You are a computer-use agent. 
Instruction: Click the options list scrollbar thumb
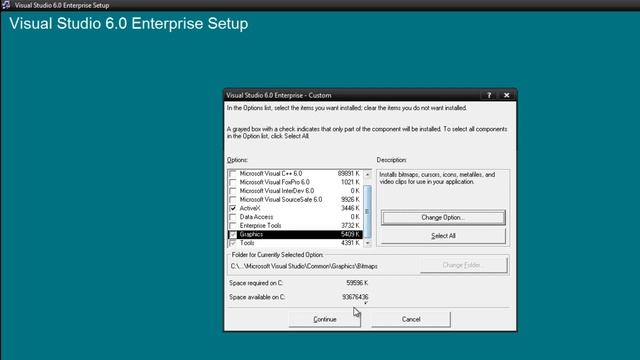tap(367, 211)
